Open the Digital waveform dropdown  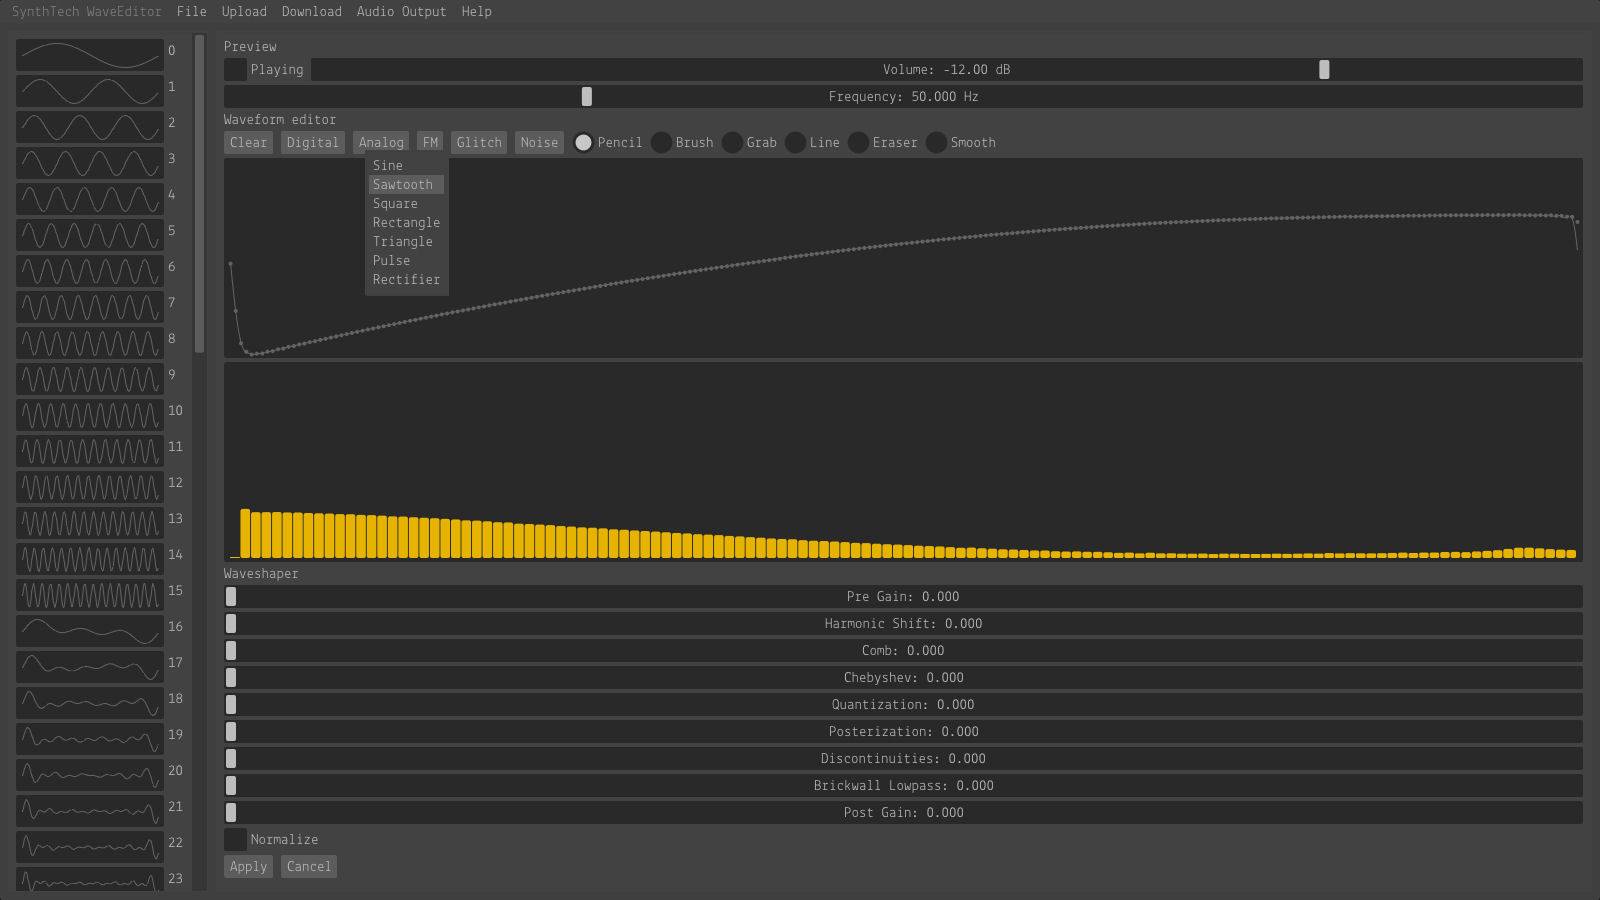pos(312,142)
